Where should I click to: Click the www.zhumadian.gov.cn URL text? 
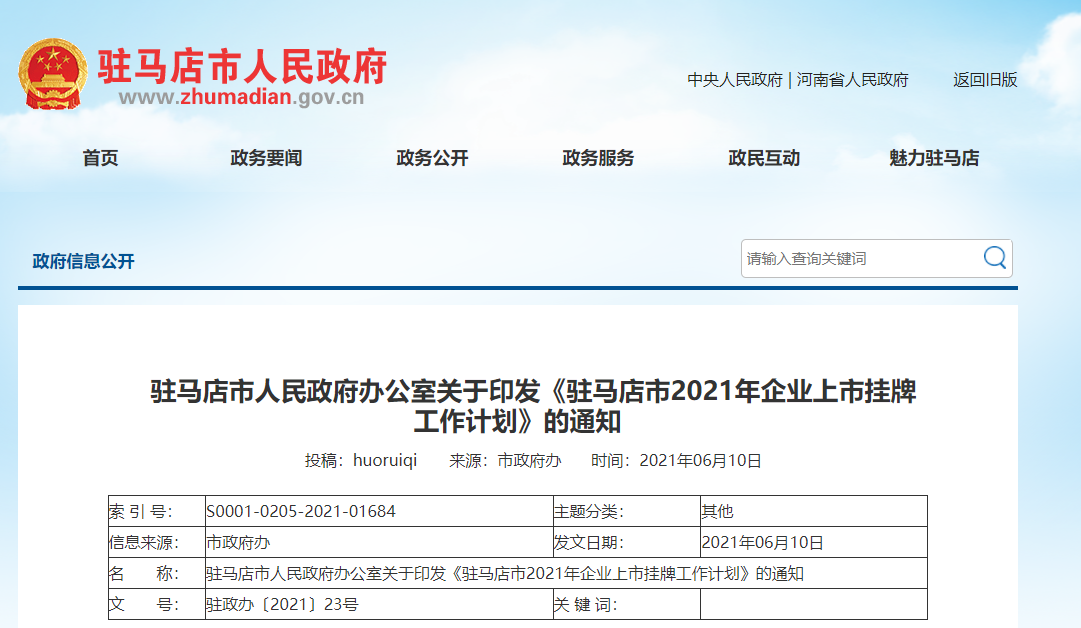pyautogui.click(x=241, y=97)
